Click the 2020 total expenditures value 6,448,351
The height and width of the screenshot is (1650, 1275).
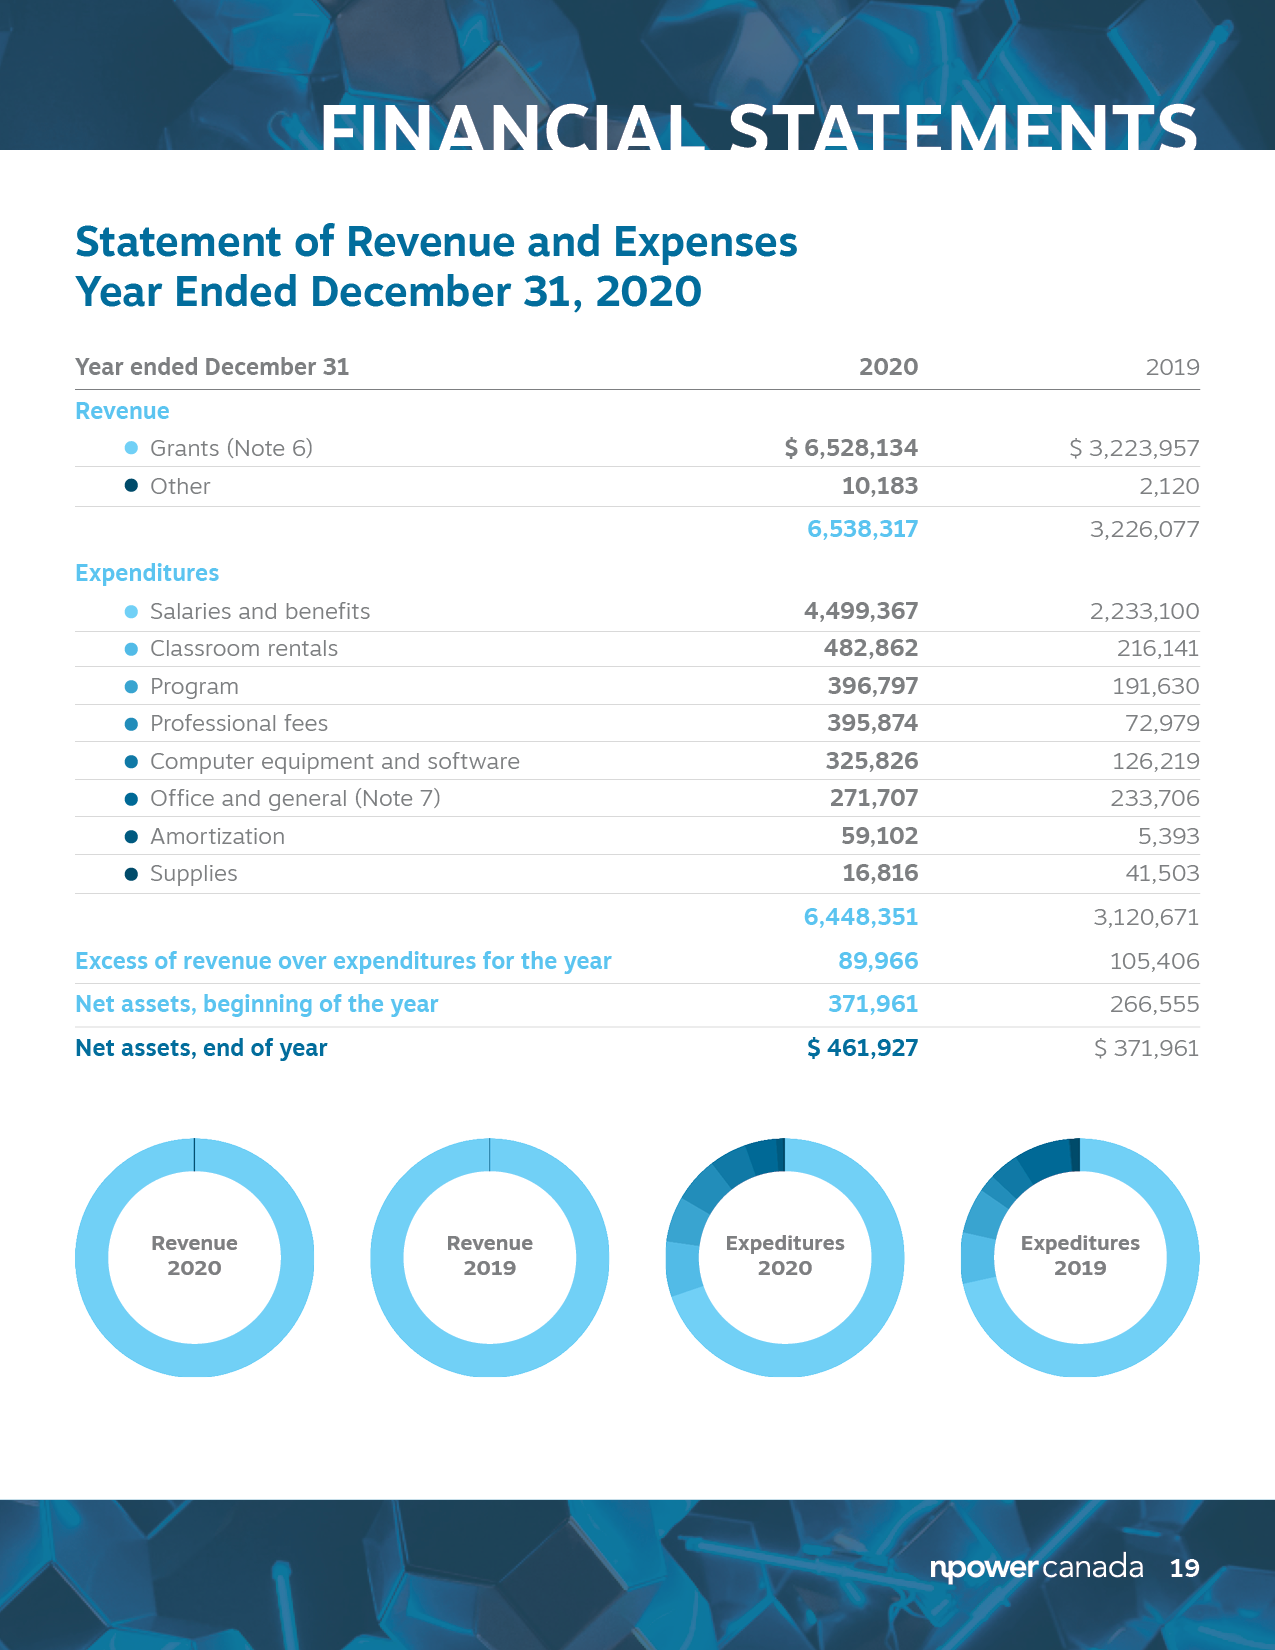pyautogui.click(x=861, y=917)
